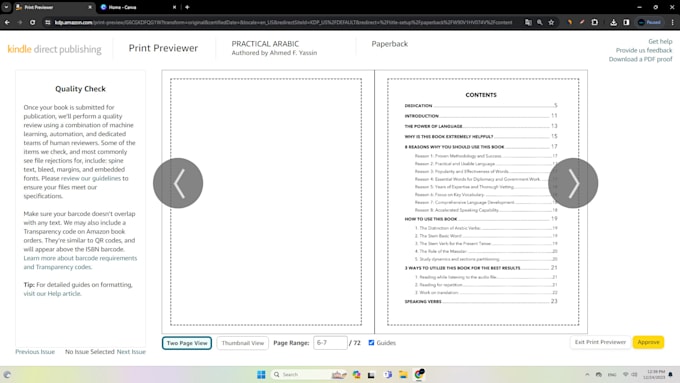Click the browser address bar URL
Viewport: 680px width, 383px height.
pyautogui.click(x=283, y=22)
